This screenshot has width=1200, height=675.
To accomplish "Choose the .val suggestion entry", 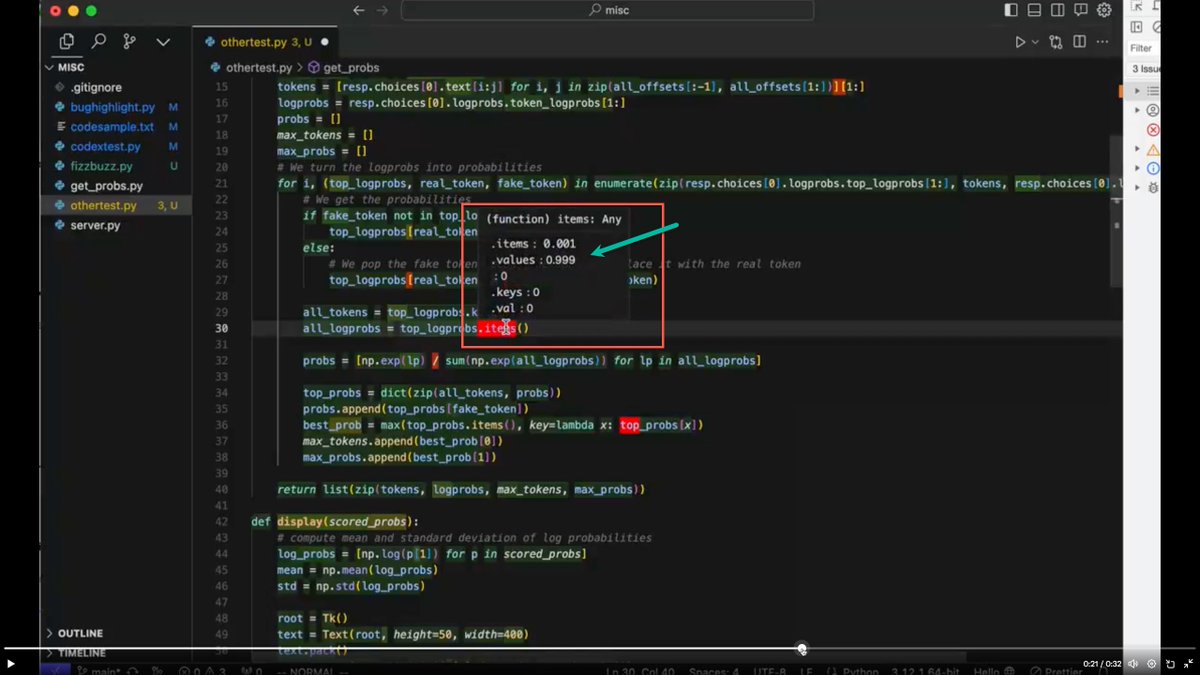I will click(511, 308).
